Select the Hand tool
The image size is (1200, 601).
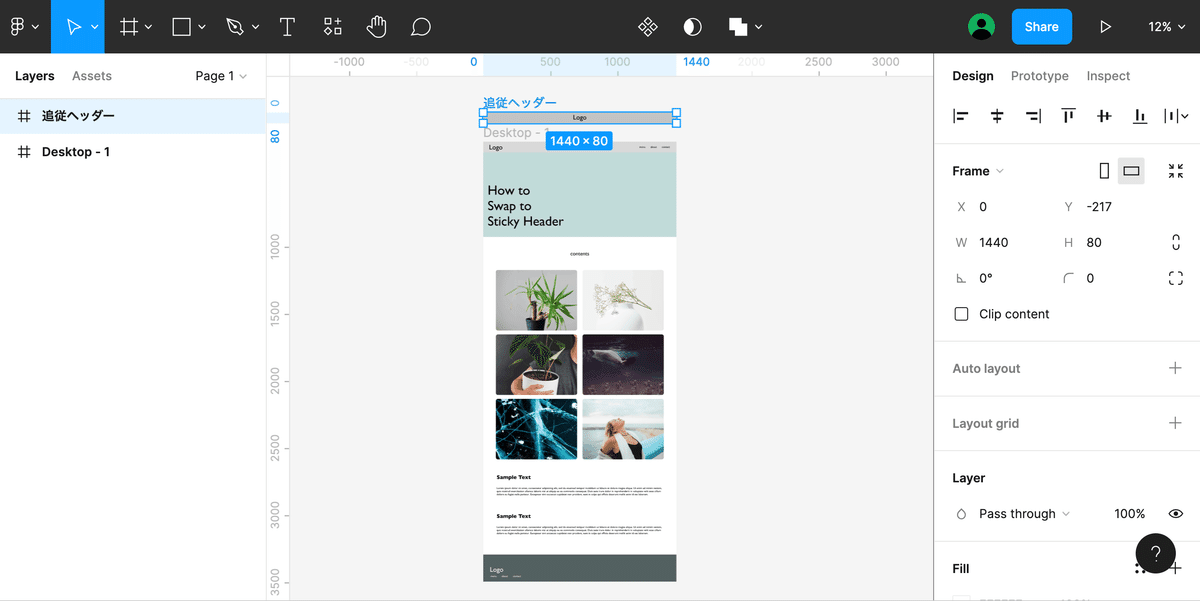click(377, 27)
